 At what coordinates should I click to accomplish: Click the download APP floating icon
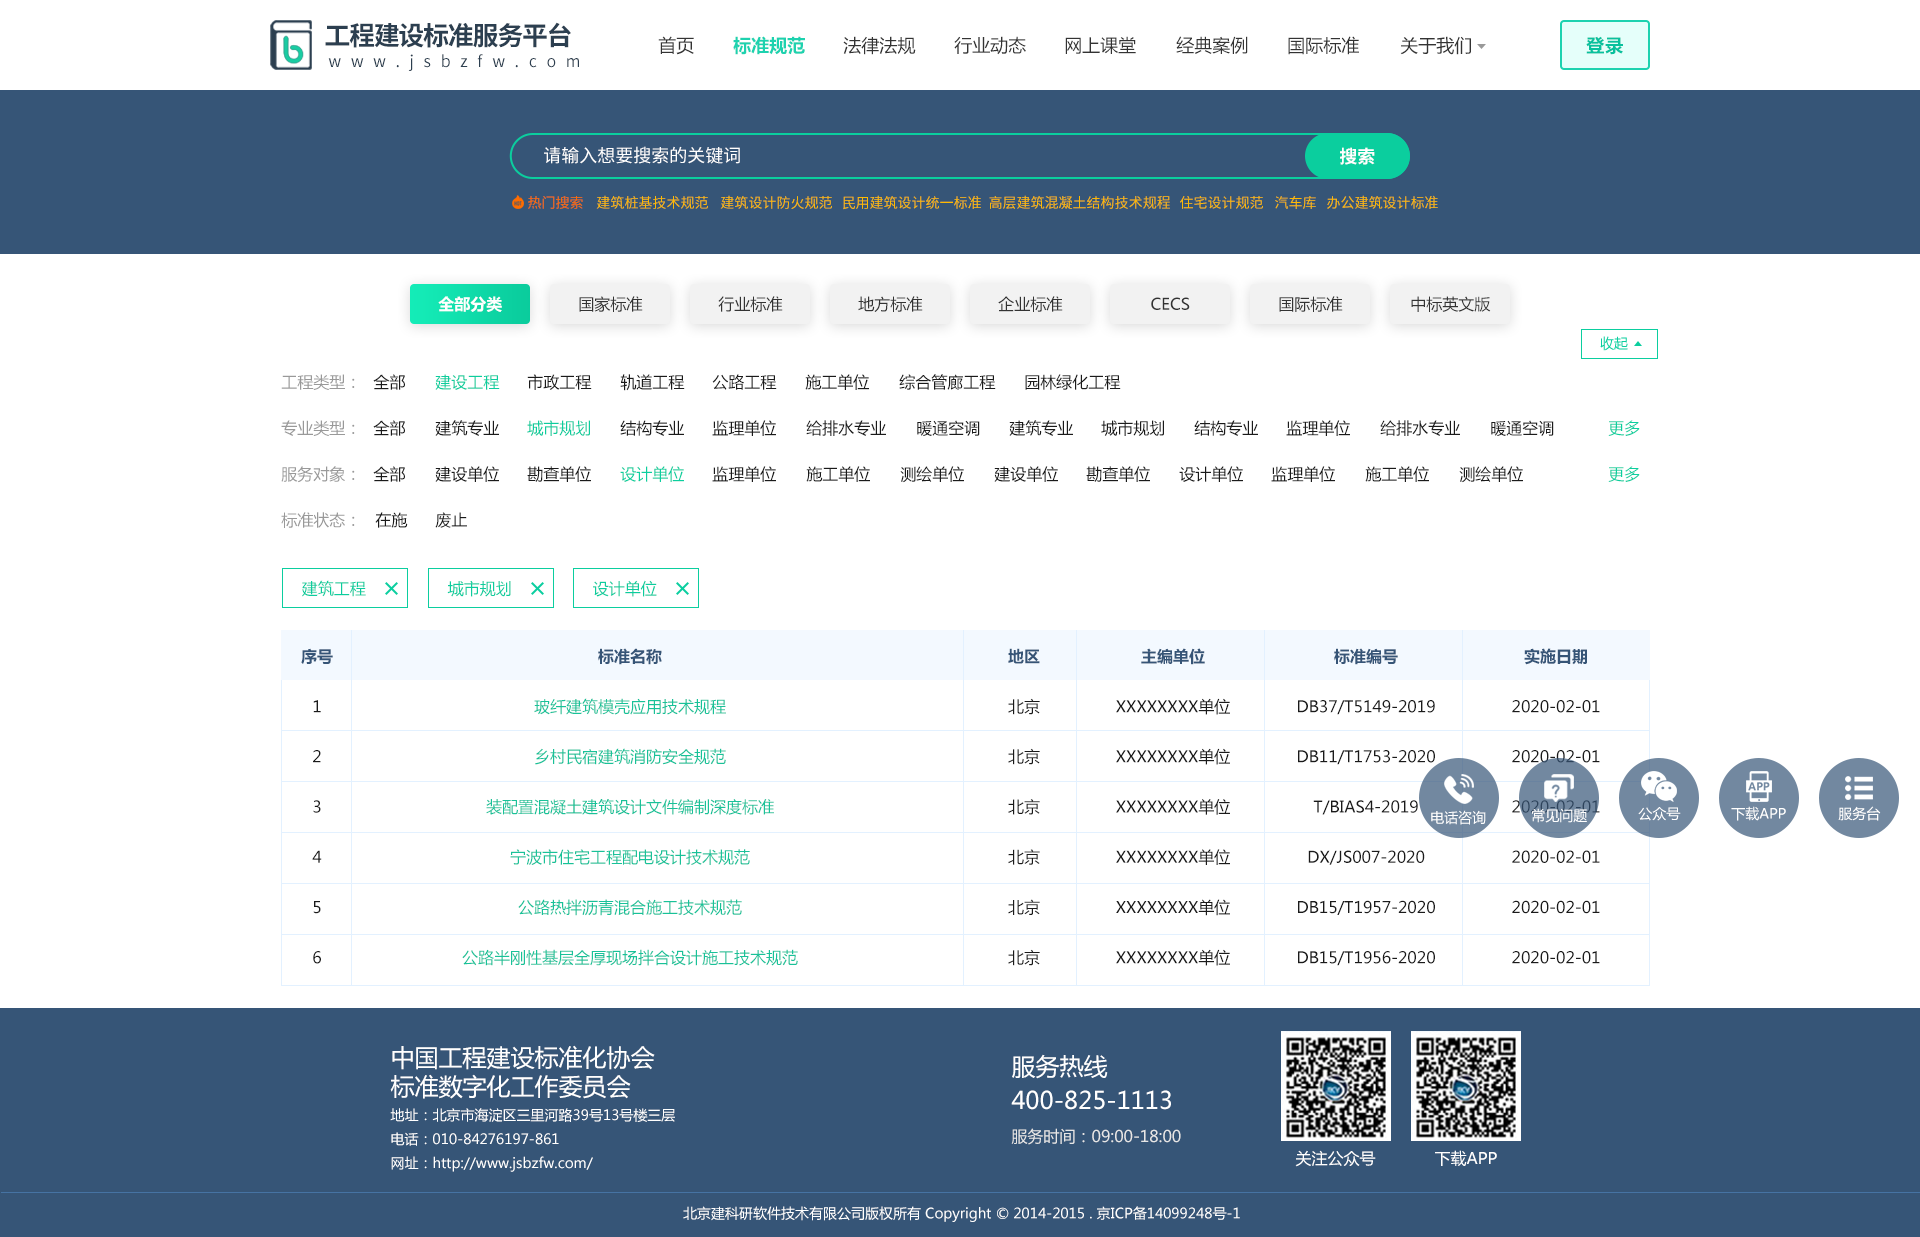click(1758, 797)
